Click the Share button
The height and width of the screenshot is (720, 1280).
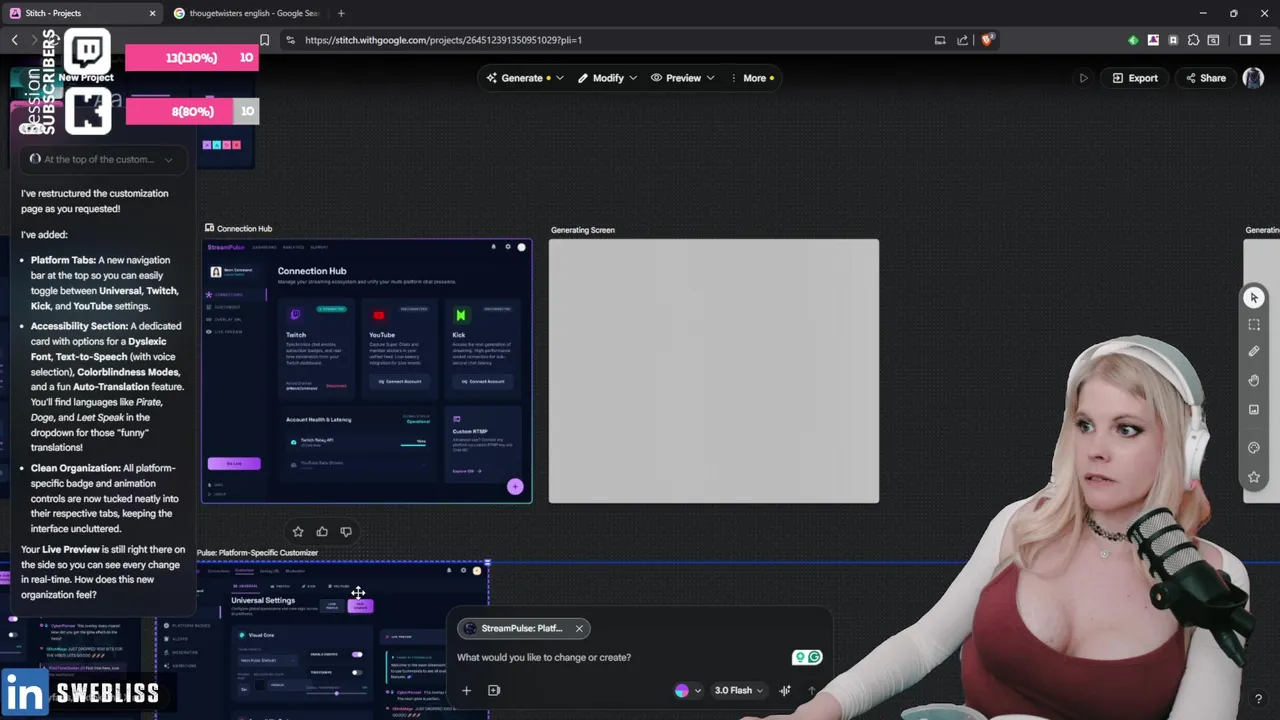pos(1205,78)
